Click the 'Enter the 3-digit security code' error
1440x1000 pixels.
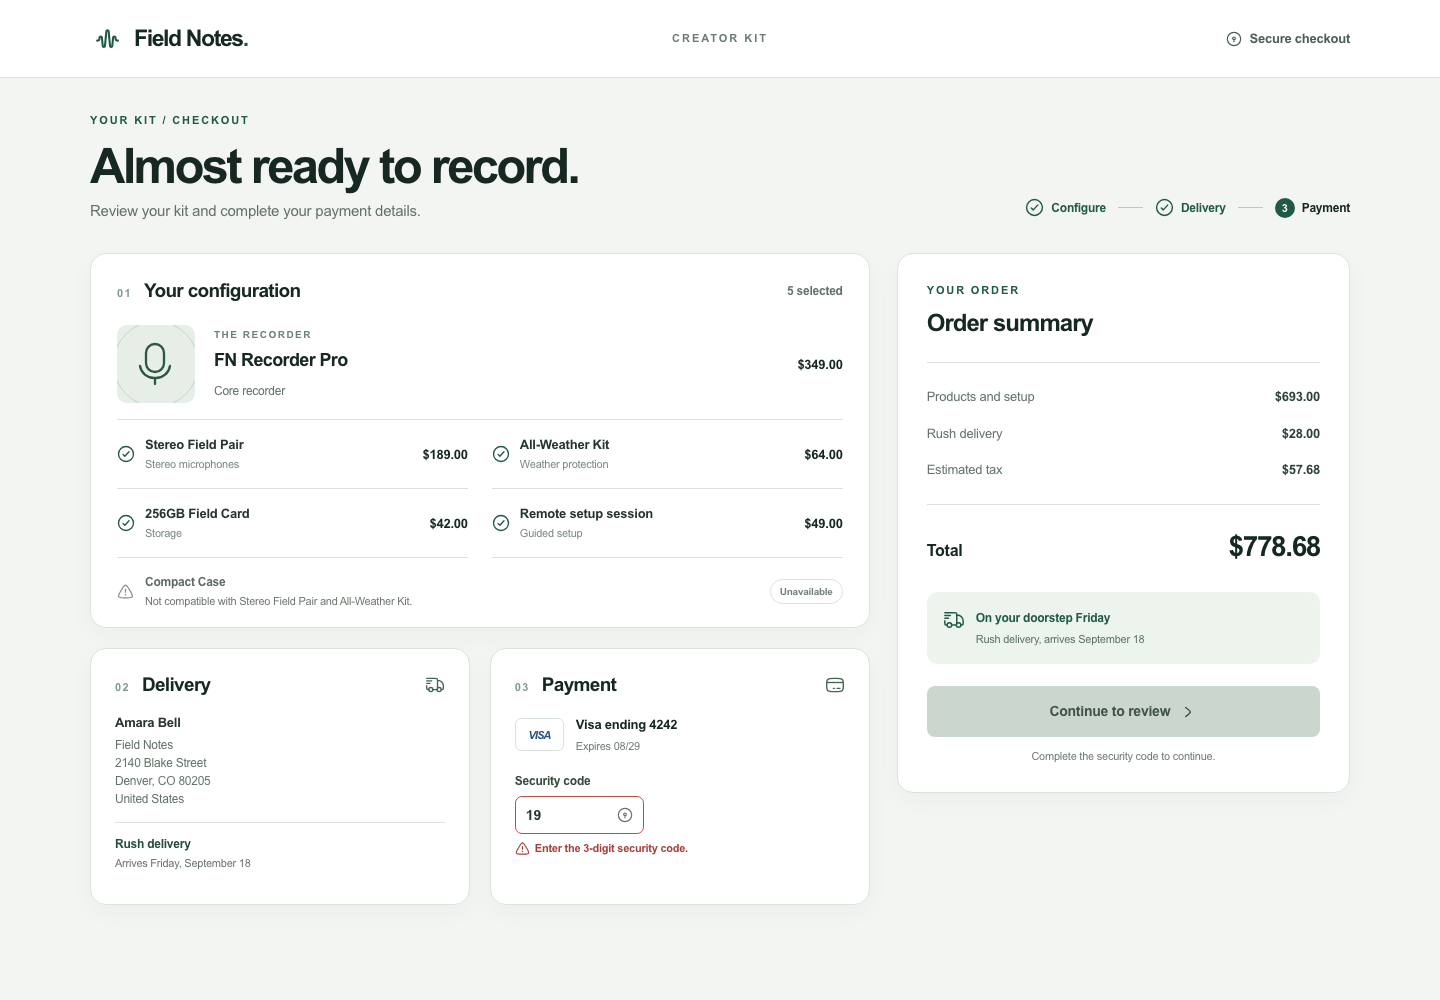(611, 849)
